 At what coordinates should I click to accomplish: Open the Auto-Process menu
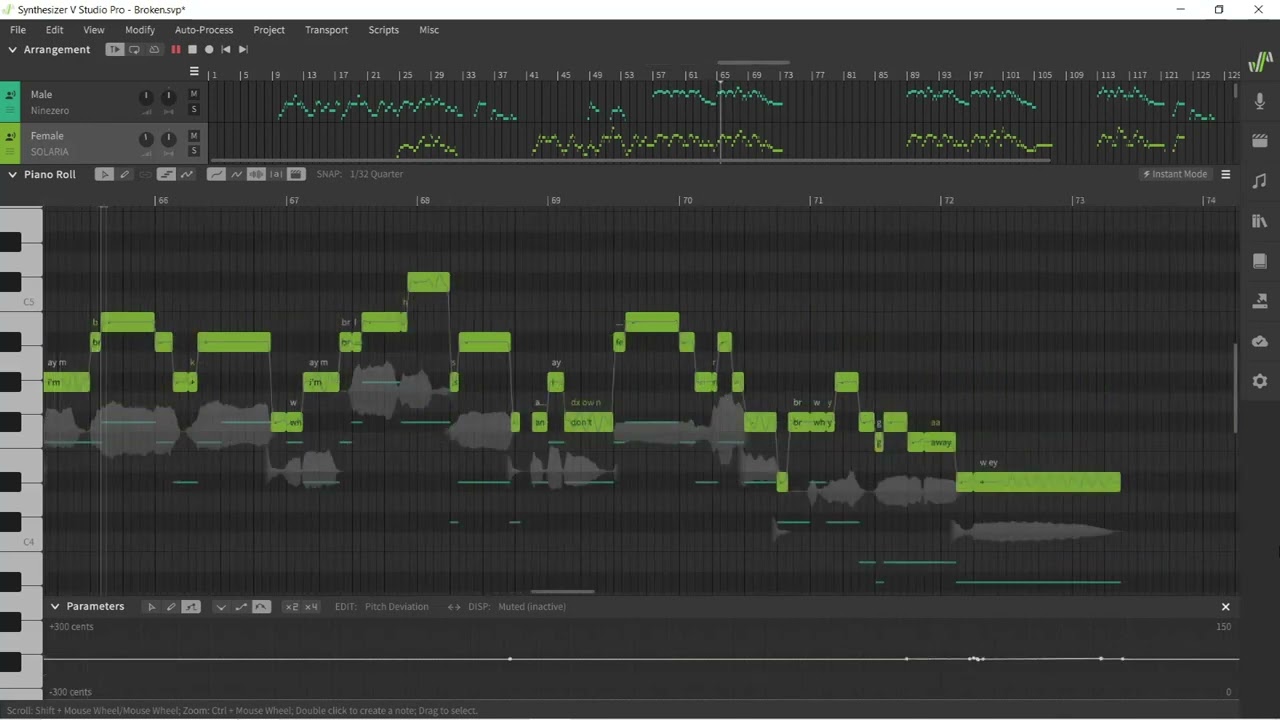coord(204,30)
